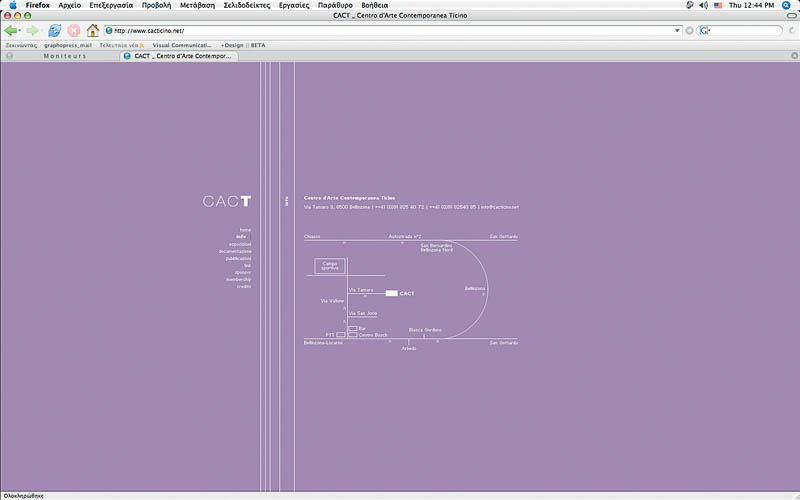Go to the home link in site navigation
The height and width of the screenshot is (500, 800).
point(245,230)
